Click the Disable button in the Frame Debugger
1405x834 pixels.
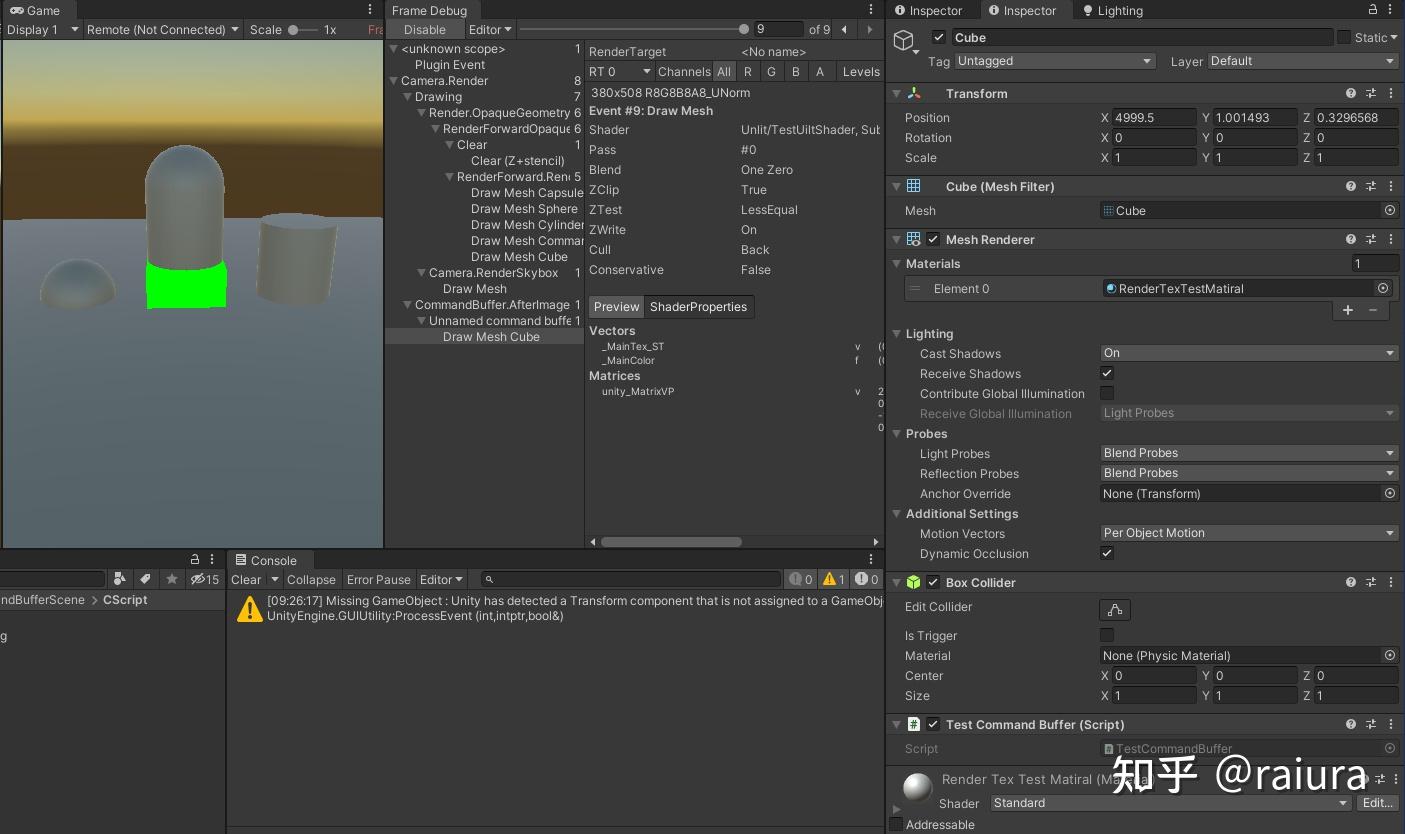click(x=427, y=29)
